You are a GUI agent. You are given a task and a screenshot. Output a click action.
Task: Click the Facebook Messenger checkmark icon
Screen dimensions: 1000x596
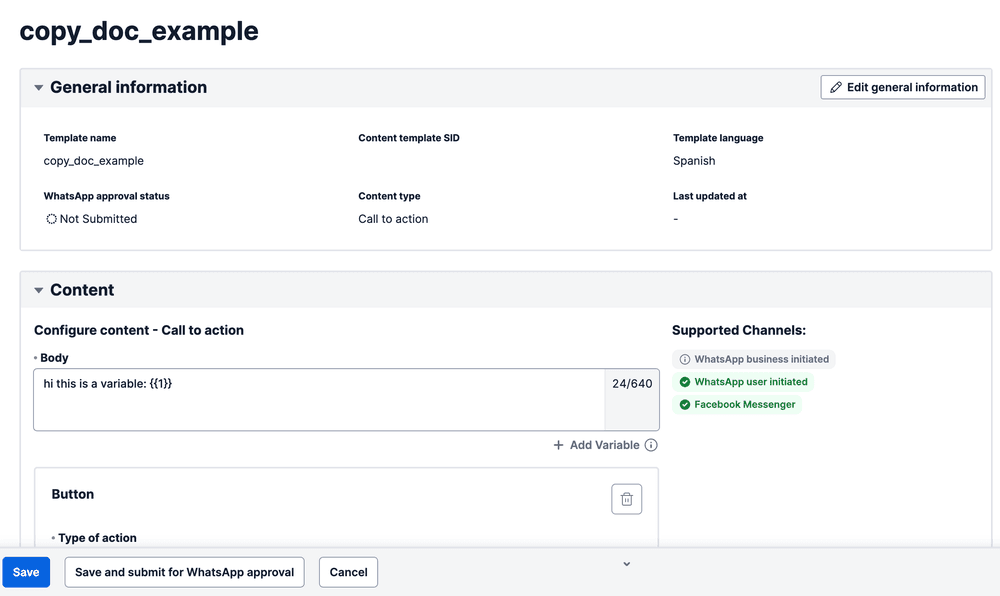[x=685, y=405]
